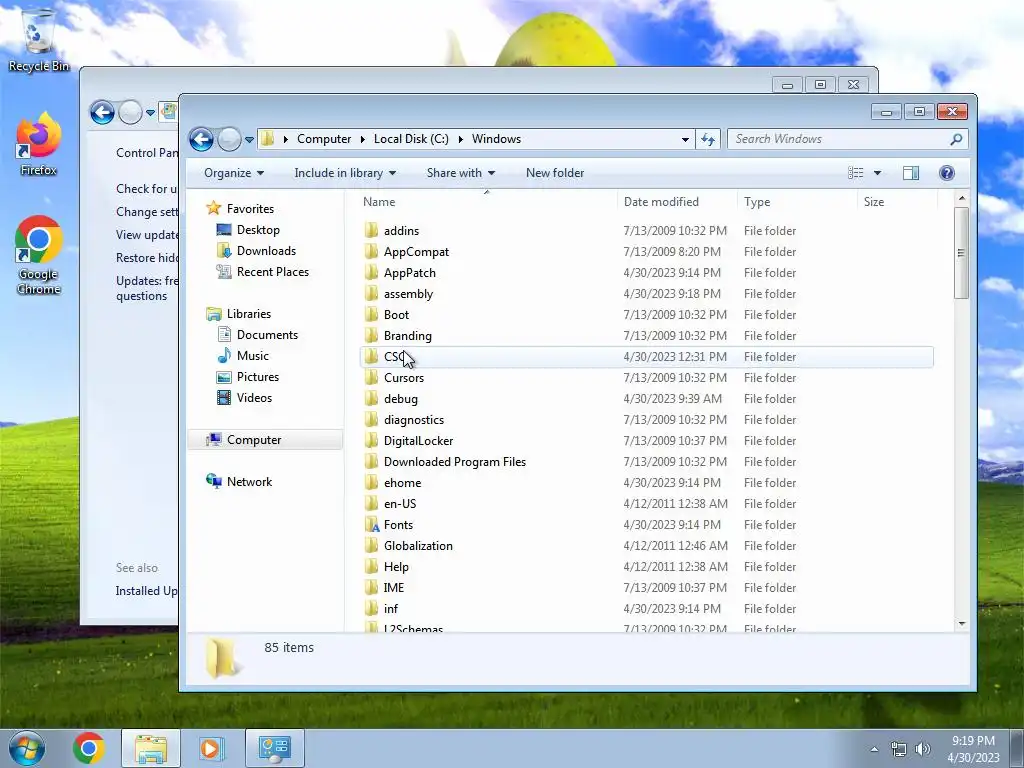Image resolution: width=1024 pixels, height=768 pixels.
Task: Toggle the preview pane
Action: [x=911, y=173]
